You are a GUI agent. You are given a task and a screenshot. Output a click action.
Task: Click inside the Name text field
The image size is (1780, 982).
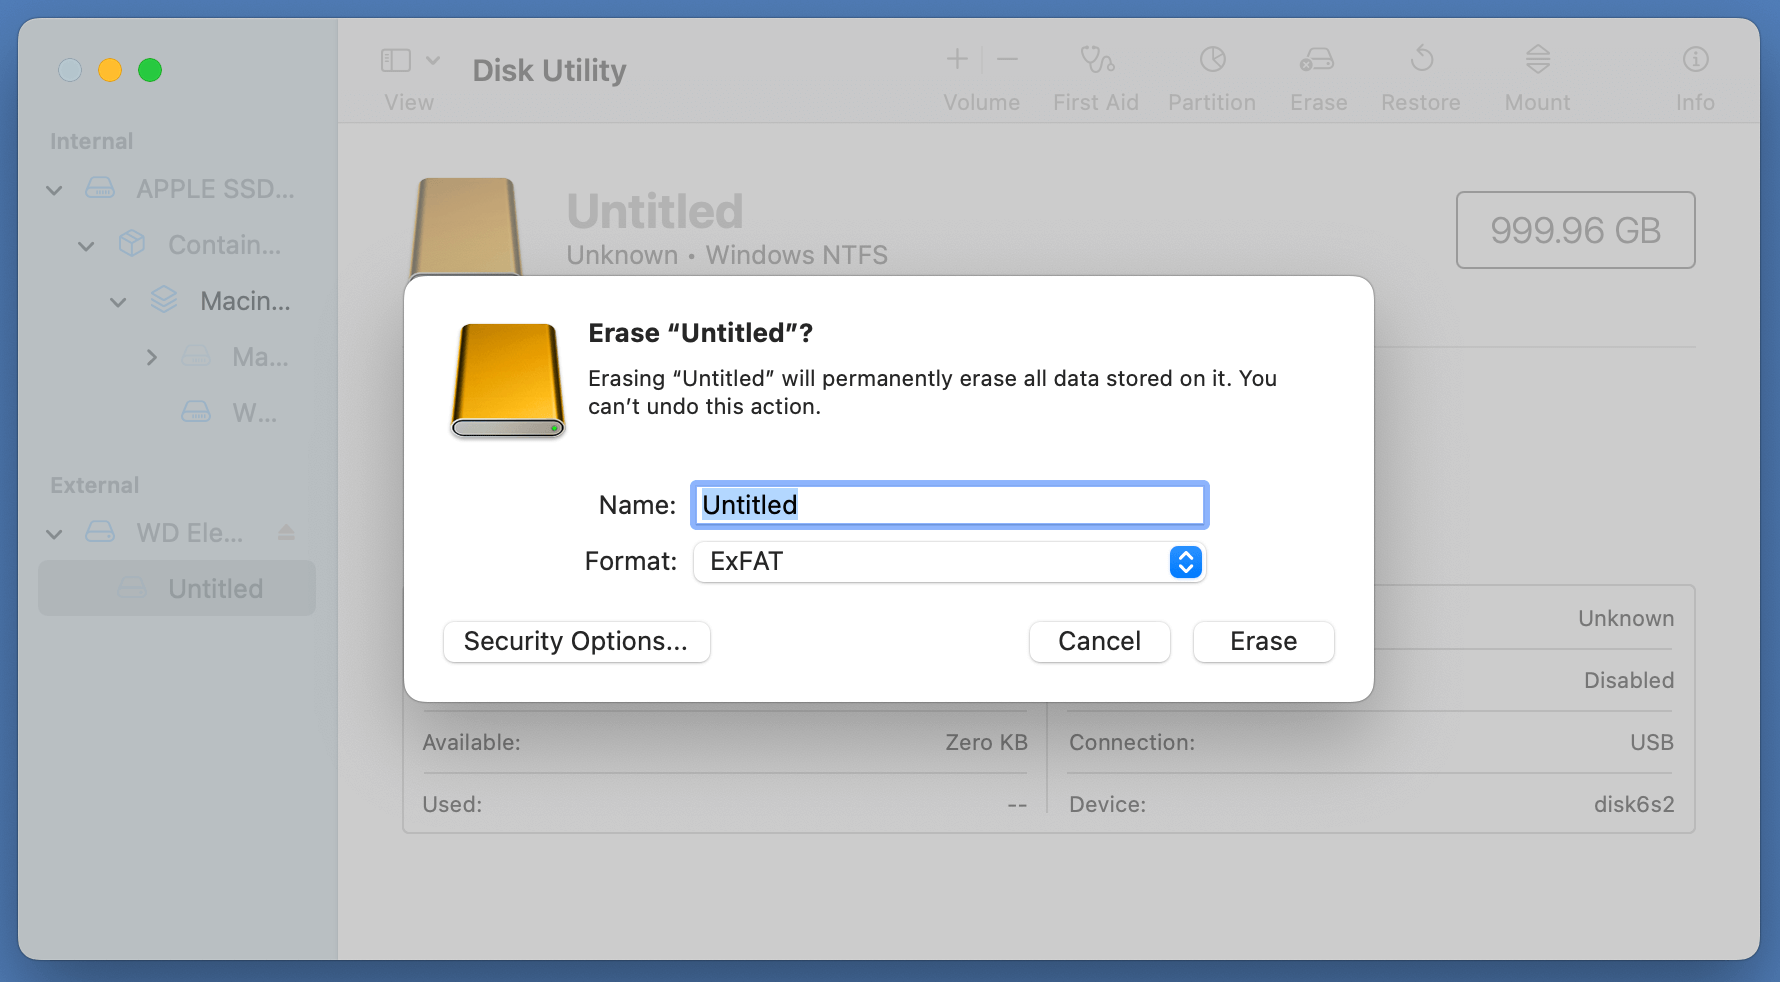click(x=948, y=505)
